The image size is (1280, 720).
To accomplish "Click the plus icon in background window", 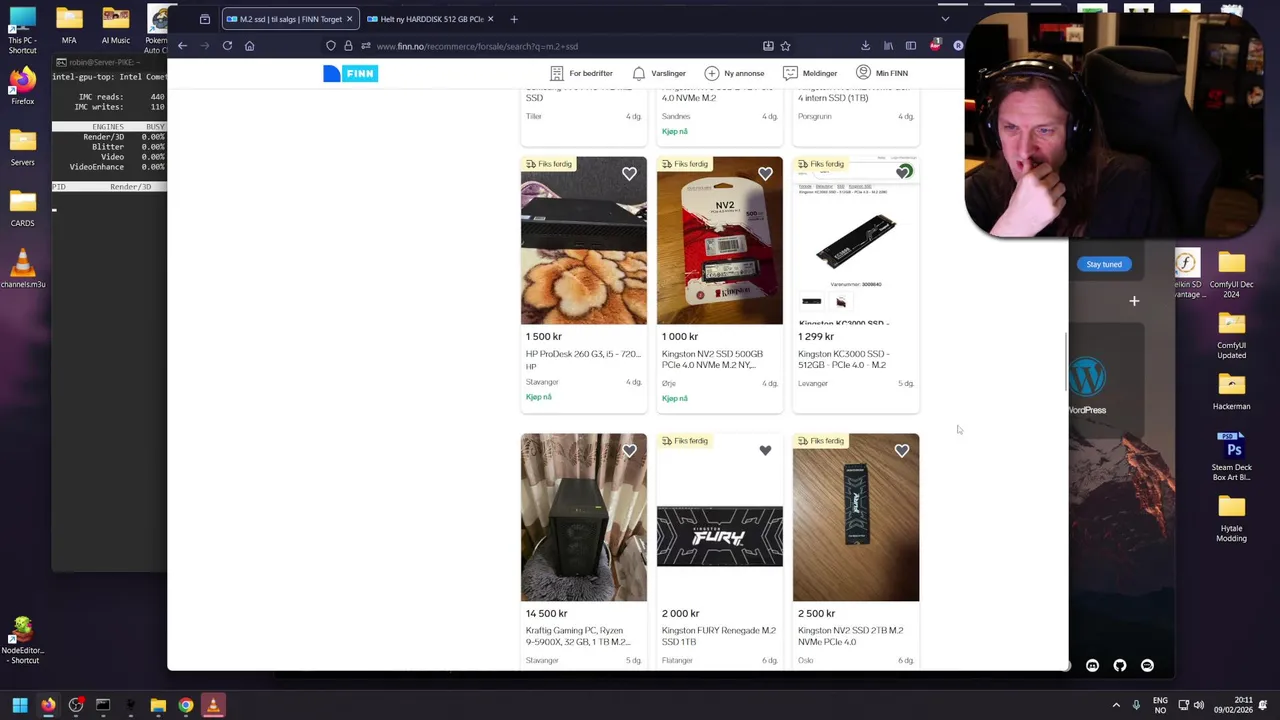I will [1134, 301].
